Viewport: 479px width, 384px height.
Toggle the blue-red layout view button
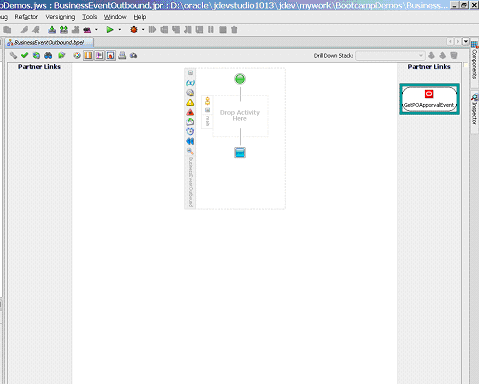[111, 55]
